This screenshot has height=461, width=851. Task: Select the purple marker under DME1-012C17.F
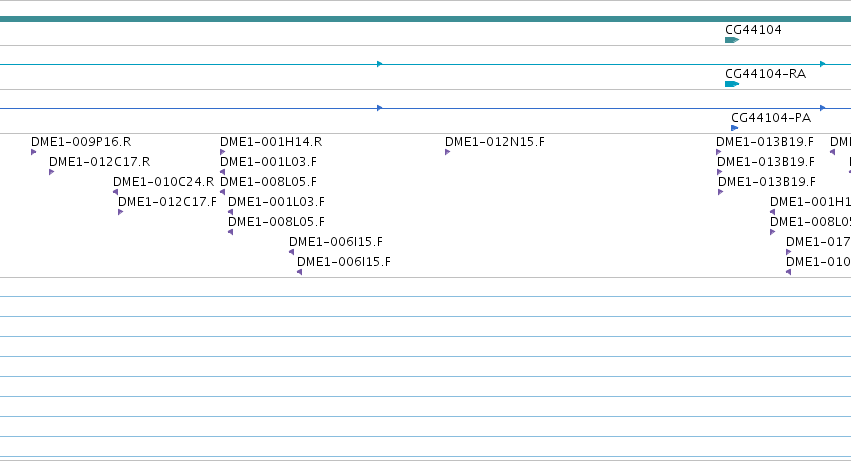[x=120, y=212]
